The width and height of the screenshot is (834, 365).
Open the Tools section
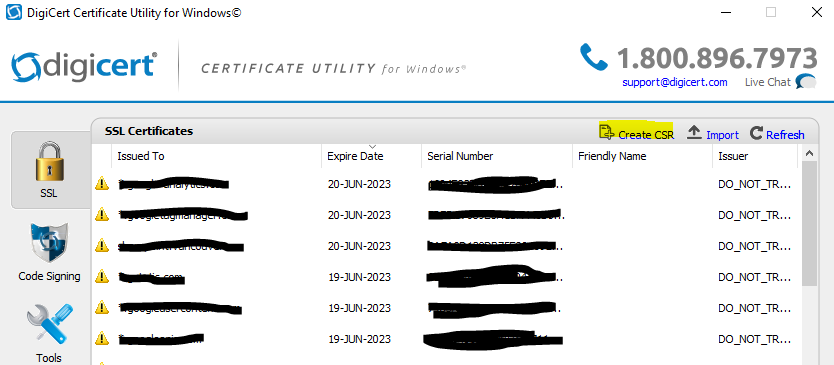click(48, 333)
